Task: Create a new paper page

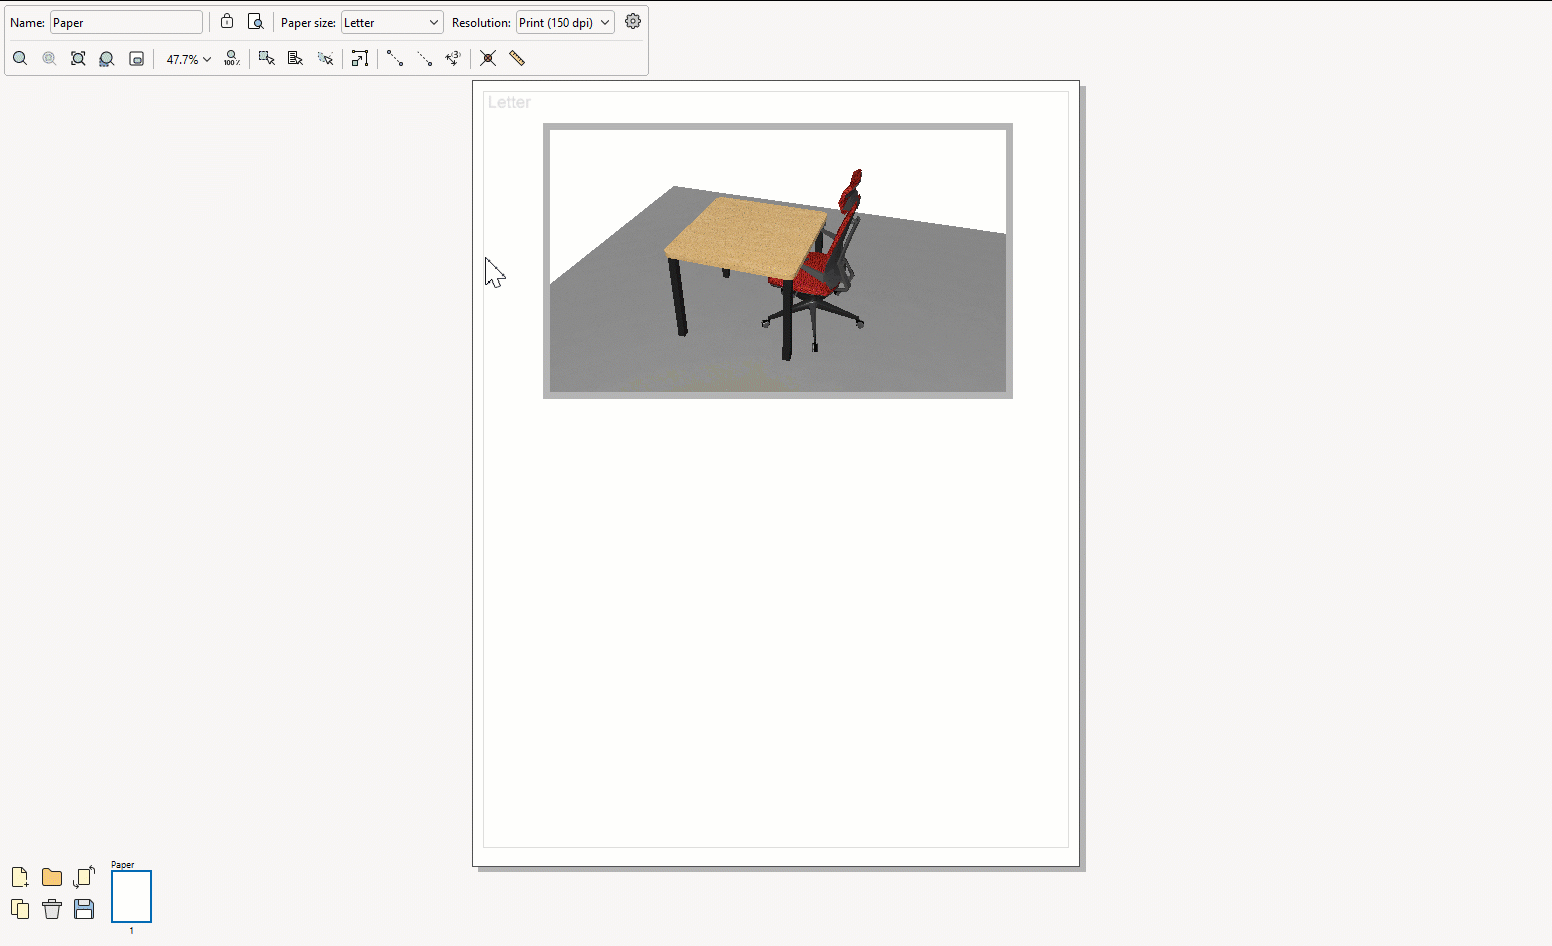Action: (x=19, y=877)
